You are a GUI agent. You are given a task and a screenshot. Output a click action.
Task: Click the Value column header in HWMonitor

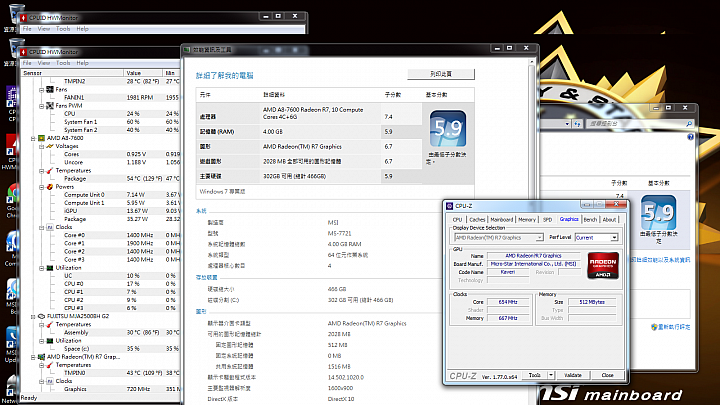[143, 73]
